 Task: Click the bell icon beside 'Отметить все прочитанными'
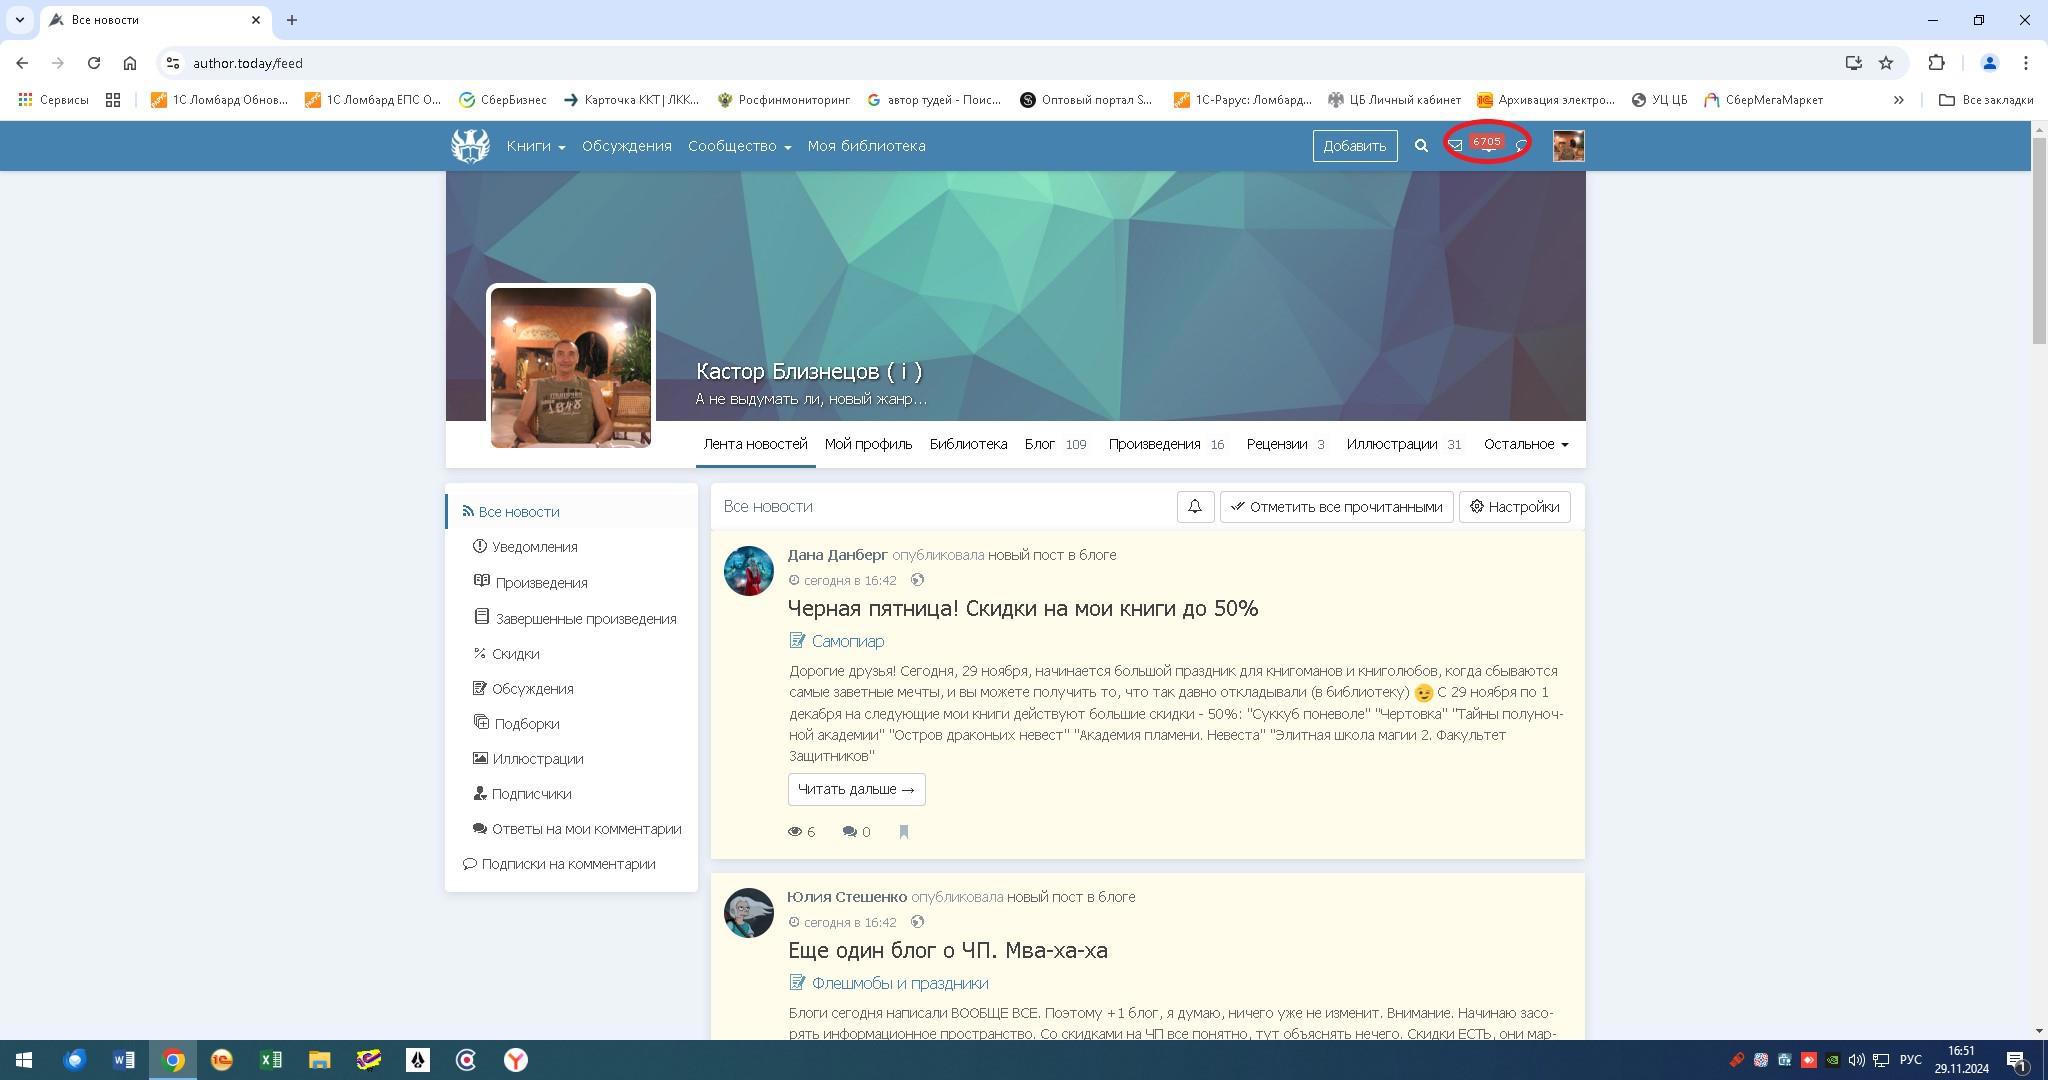(x=1195, y=507)
